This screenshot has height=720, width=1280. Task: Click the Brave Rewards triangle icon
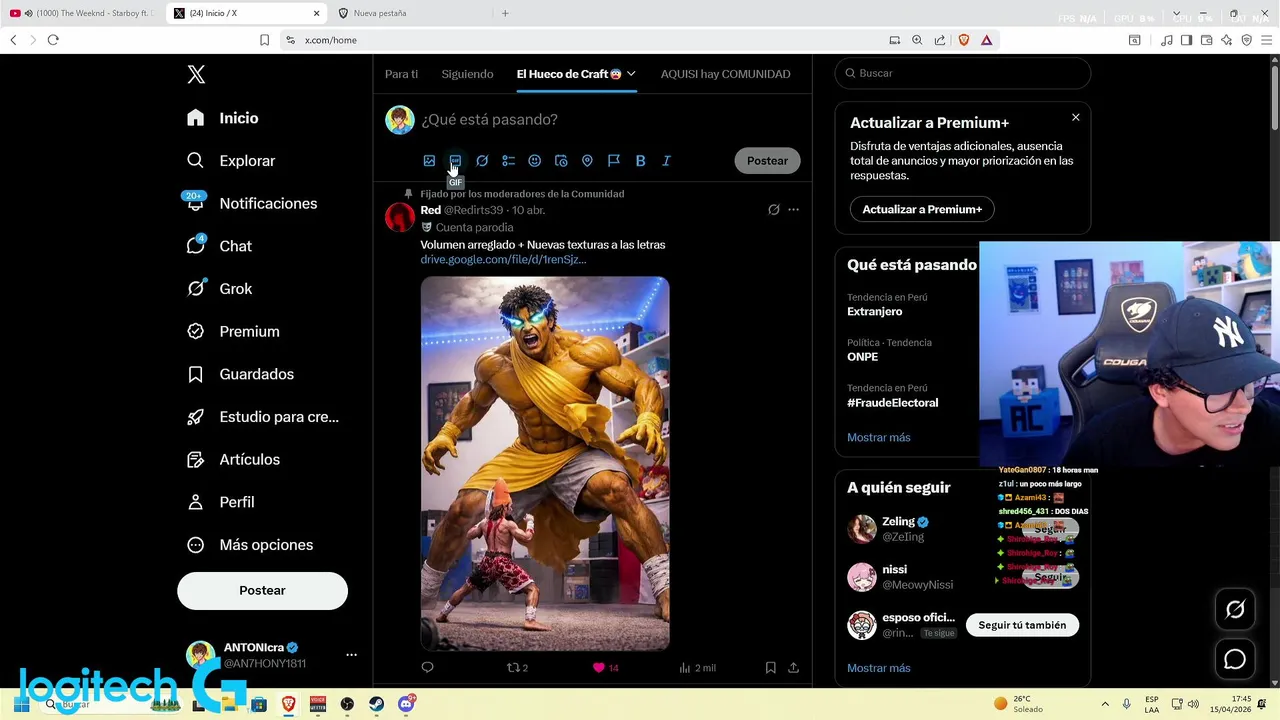[x=986, y=40]
